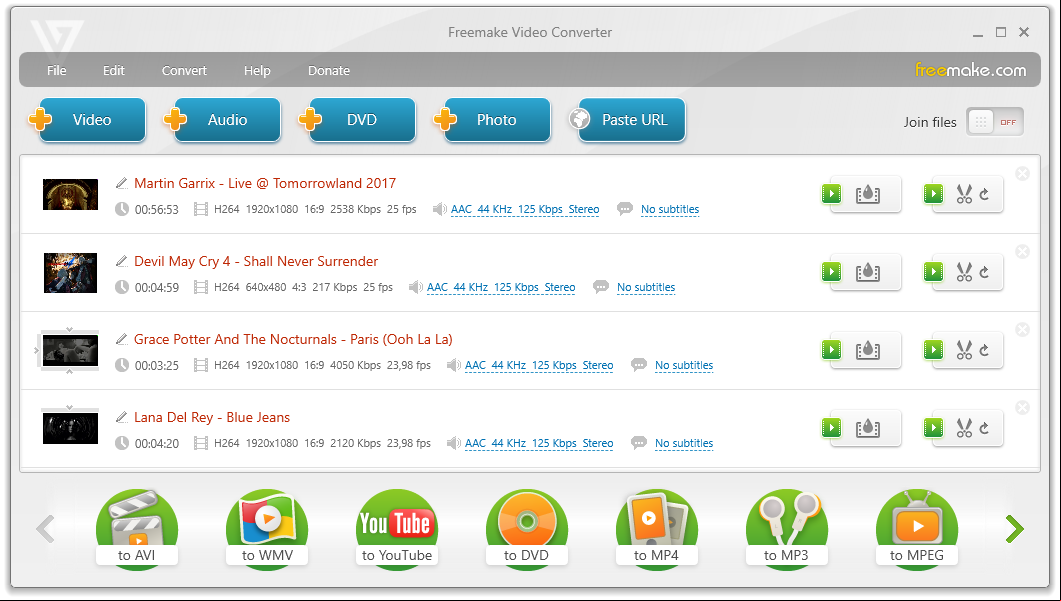Remove the Martin Garrix video from list

[x=1022, y=174]
